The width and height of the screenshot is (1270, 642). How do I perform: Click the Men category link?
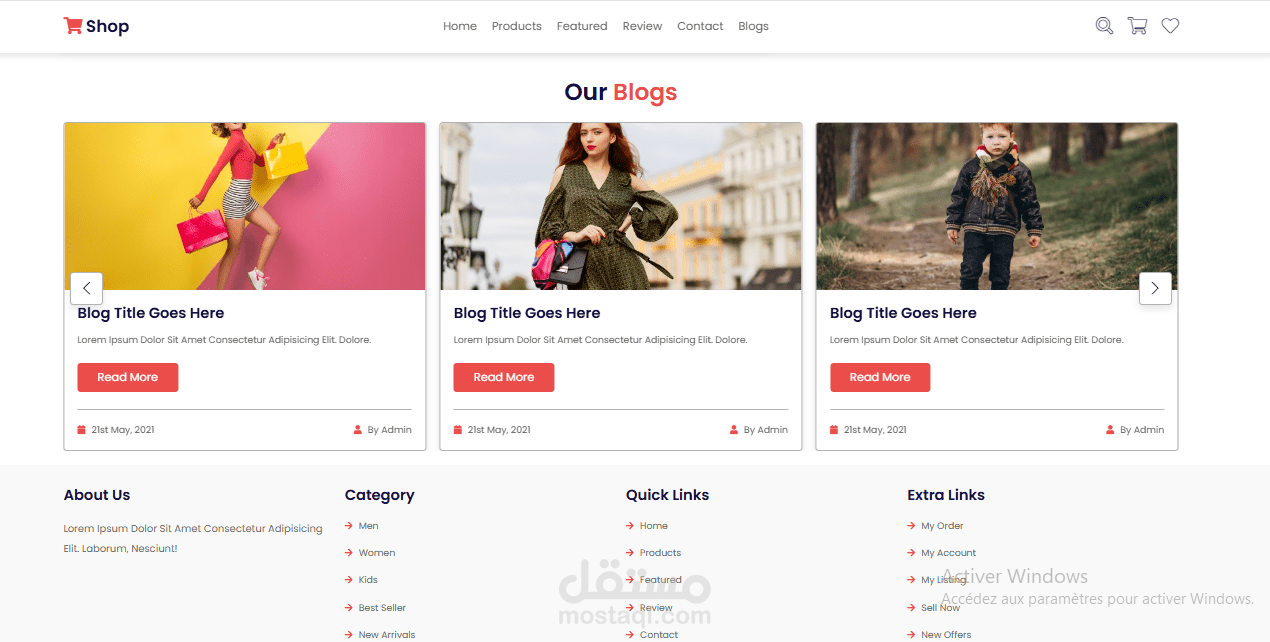coord(362,526)
